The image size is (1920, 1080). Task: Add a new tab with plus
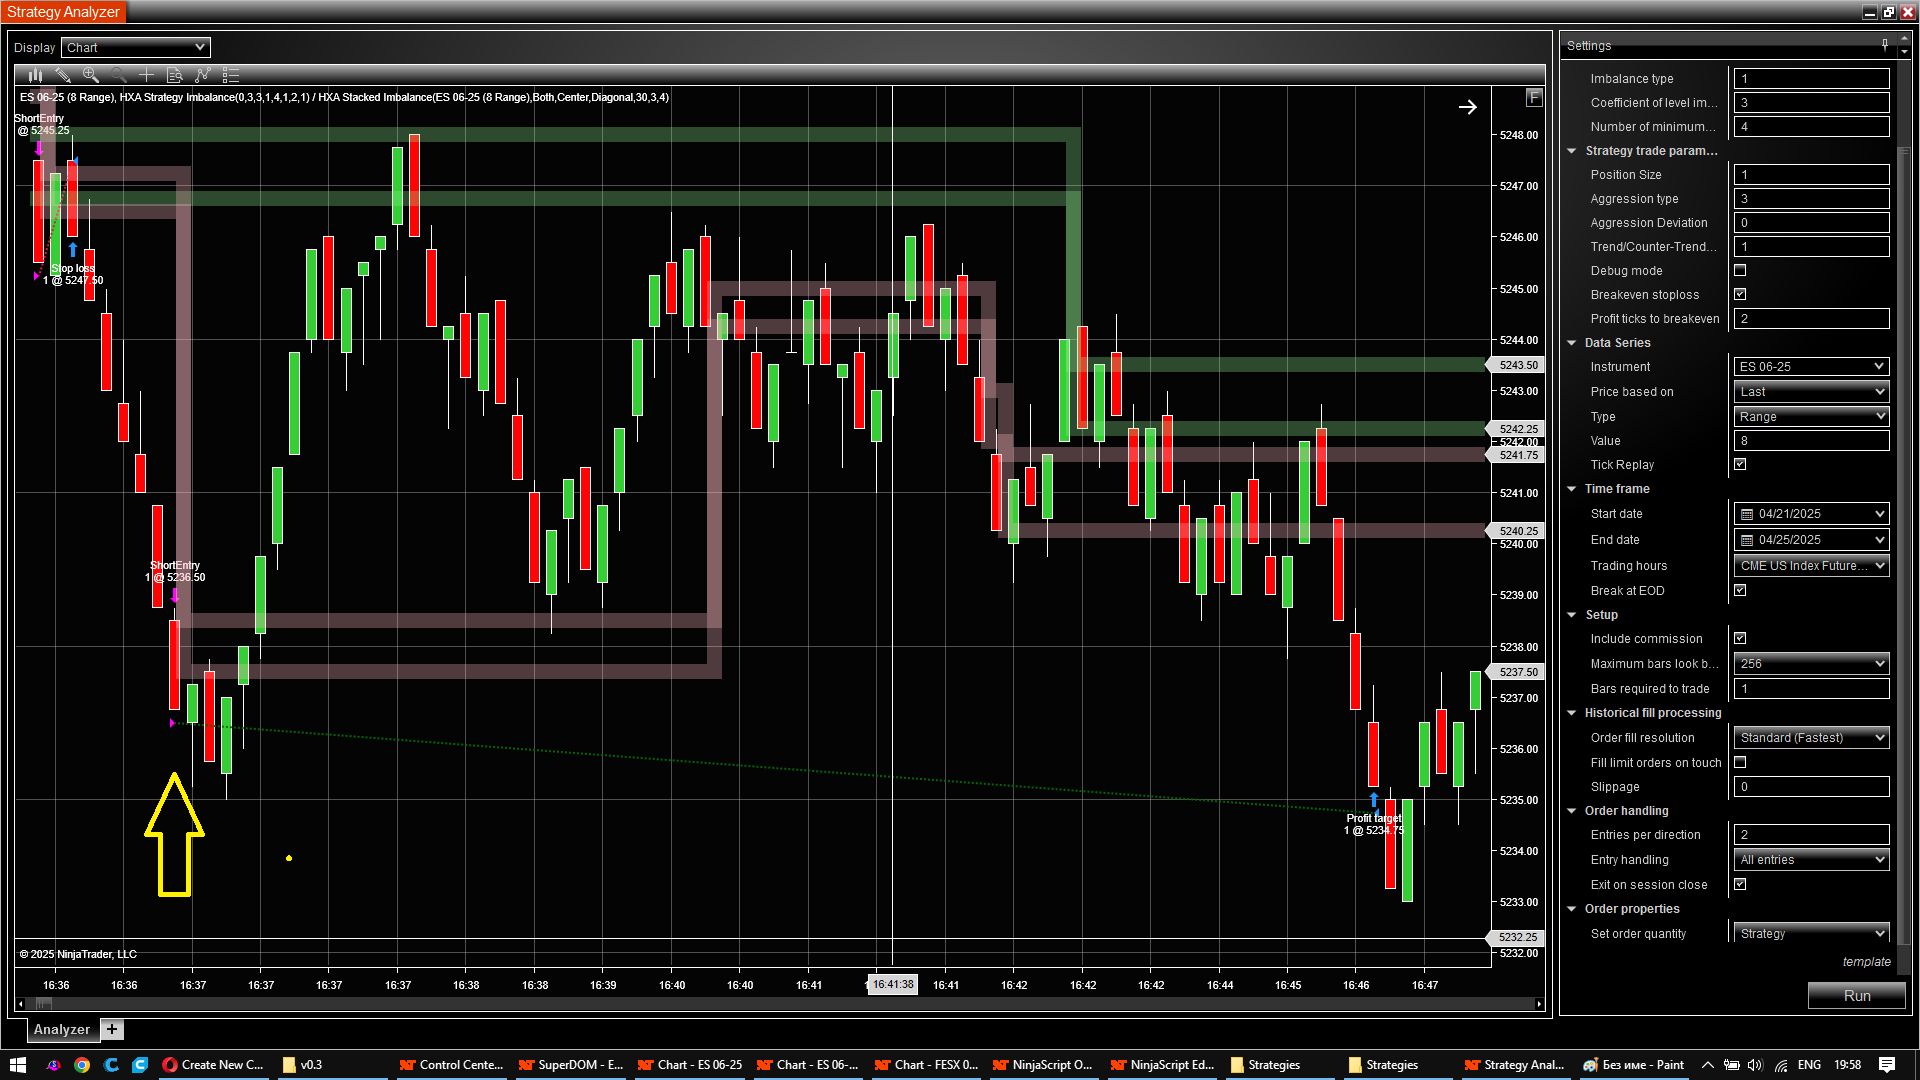(x=112, y=1029)
